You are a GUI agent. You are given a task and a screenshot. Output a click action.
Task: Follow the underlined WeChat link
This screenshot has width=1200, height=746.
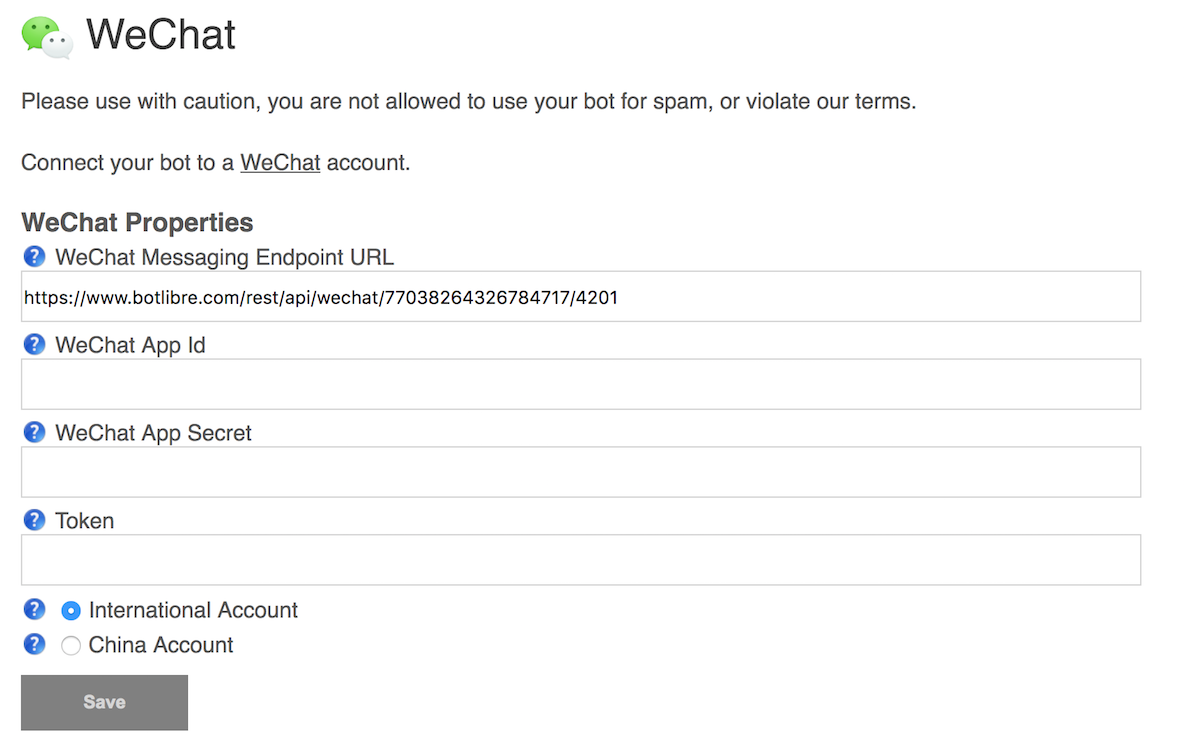[280, 163]
